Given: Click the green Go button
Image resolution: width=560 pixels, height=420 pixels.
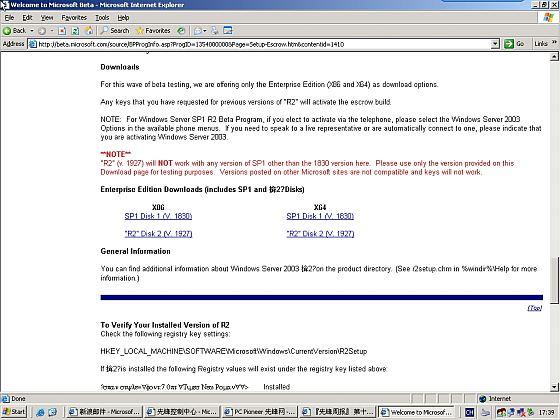Looking at the screenshot, I should click(514, 44).
